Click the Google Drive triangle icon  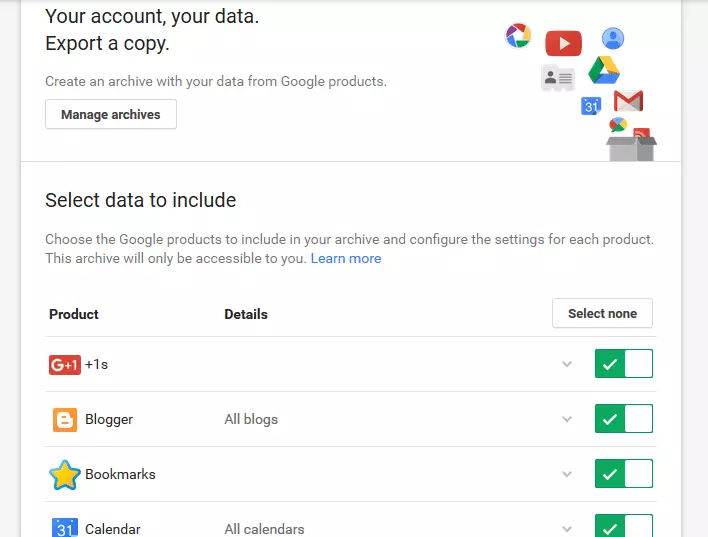tap(604, 70)
